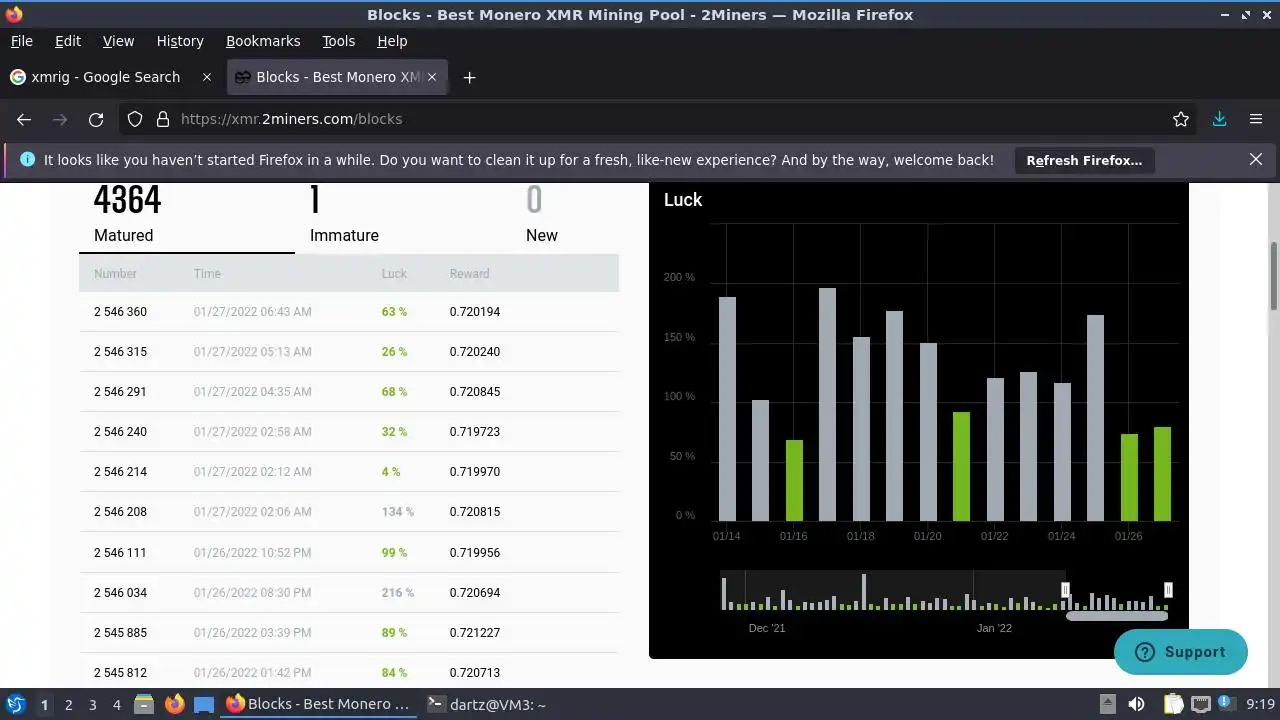Image resolution: width=1280 pixels, height=720 pixels.
Task: Click the gray 01/25 luck bar
Action: pos(1095,418)
